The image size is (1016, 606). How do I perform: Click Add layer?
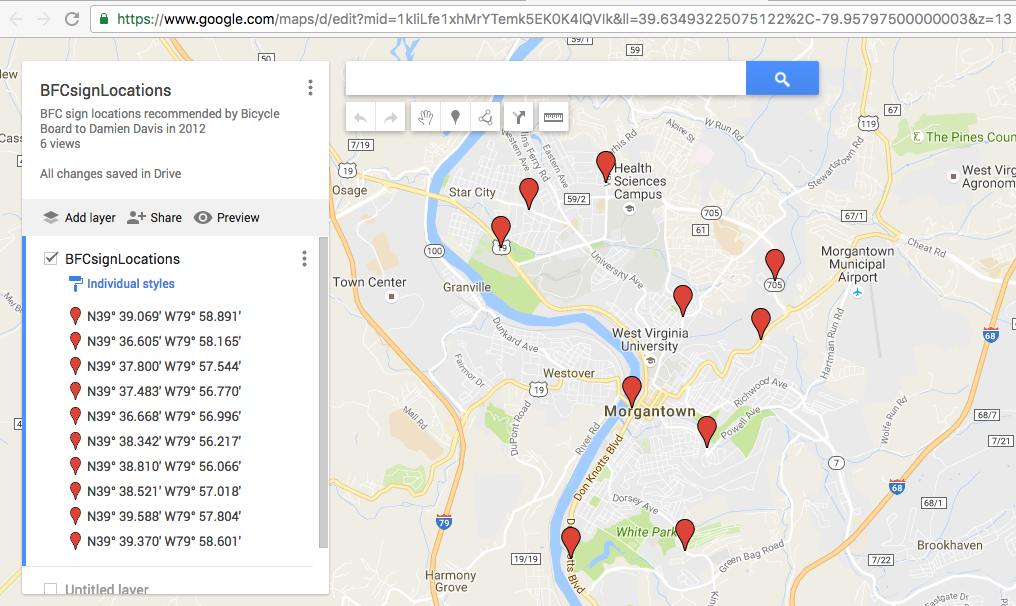[79, 217]
